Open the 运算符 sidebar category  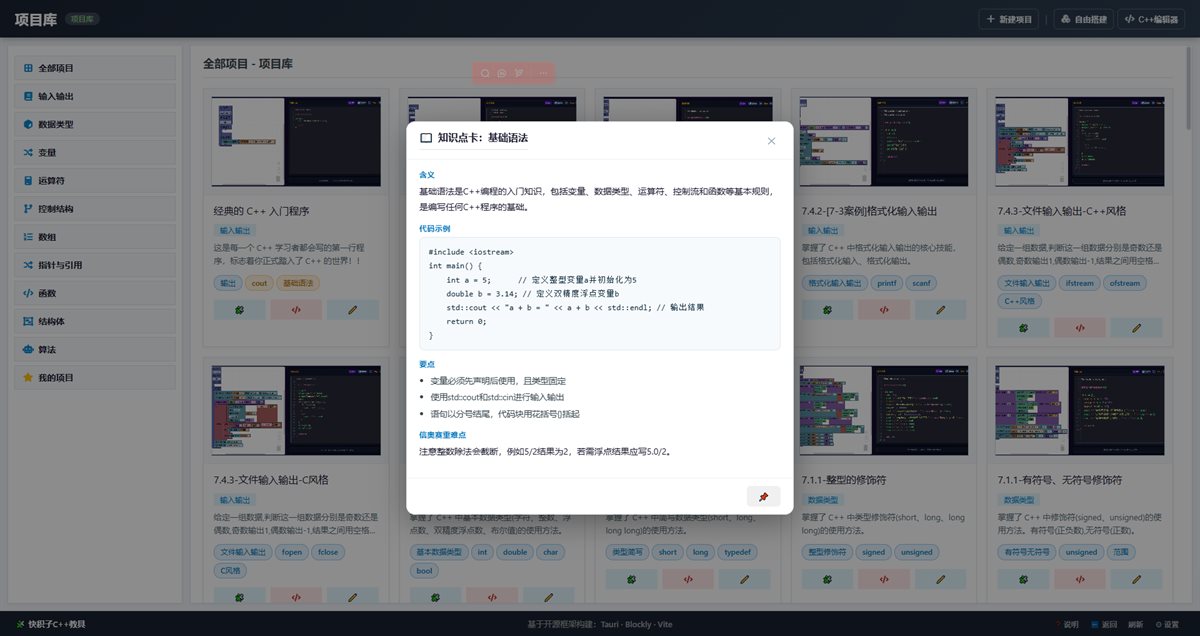coord(95,181)
